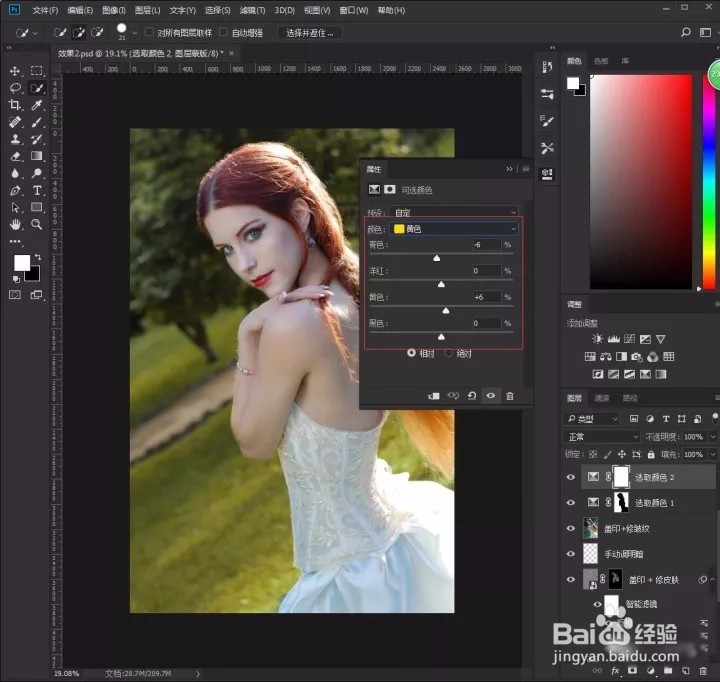
Task: Click the cyan slider handle
Action: click(437, 258)
